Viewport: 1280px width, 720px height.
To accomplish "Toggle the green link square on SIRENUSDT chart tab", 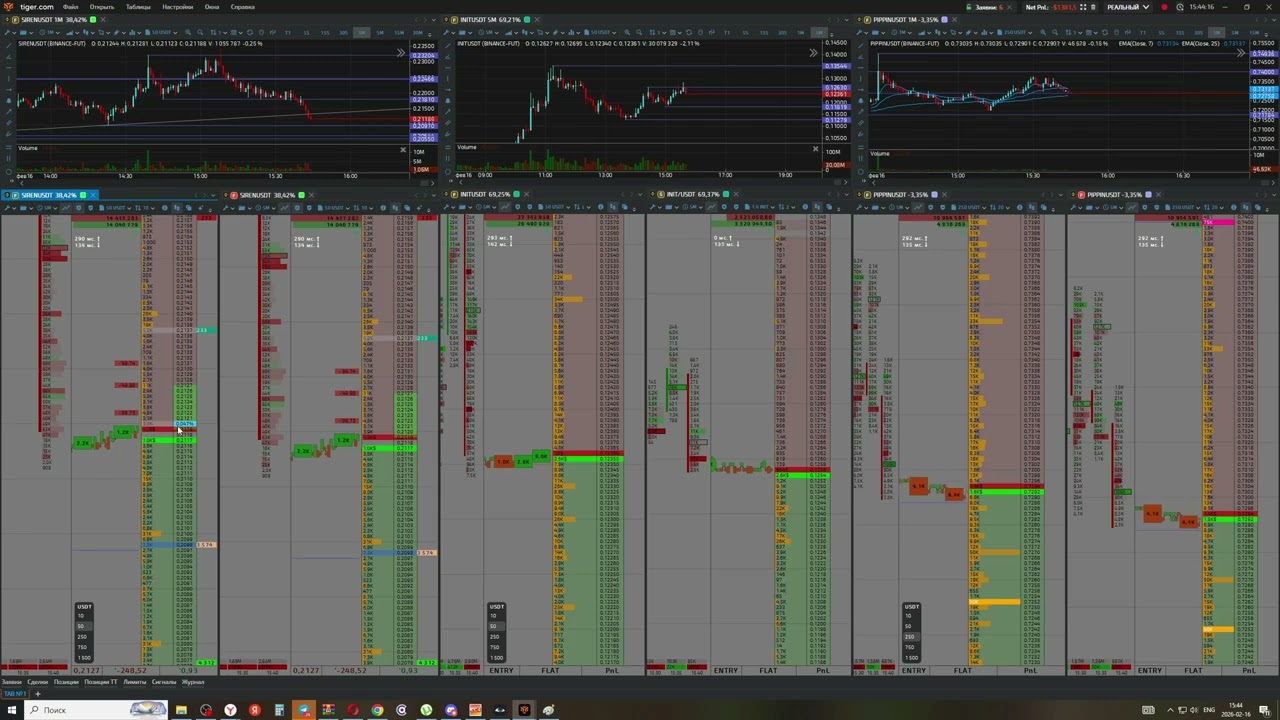I will 93,20.
